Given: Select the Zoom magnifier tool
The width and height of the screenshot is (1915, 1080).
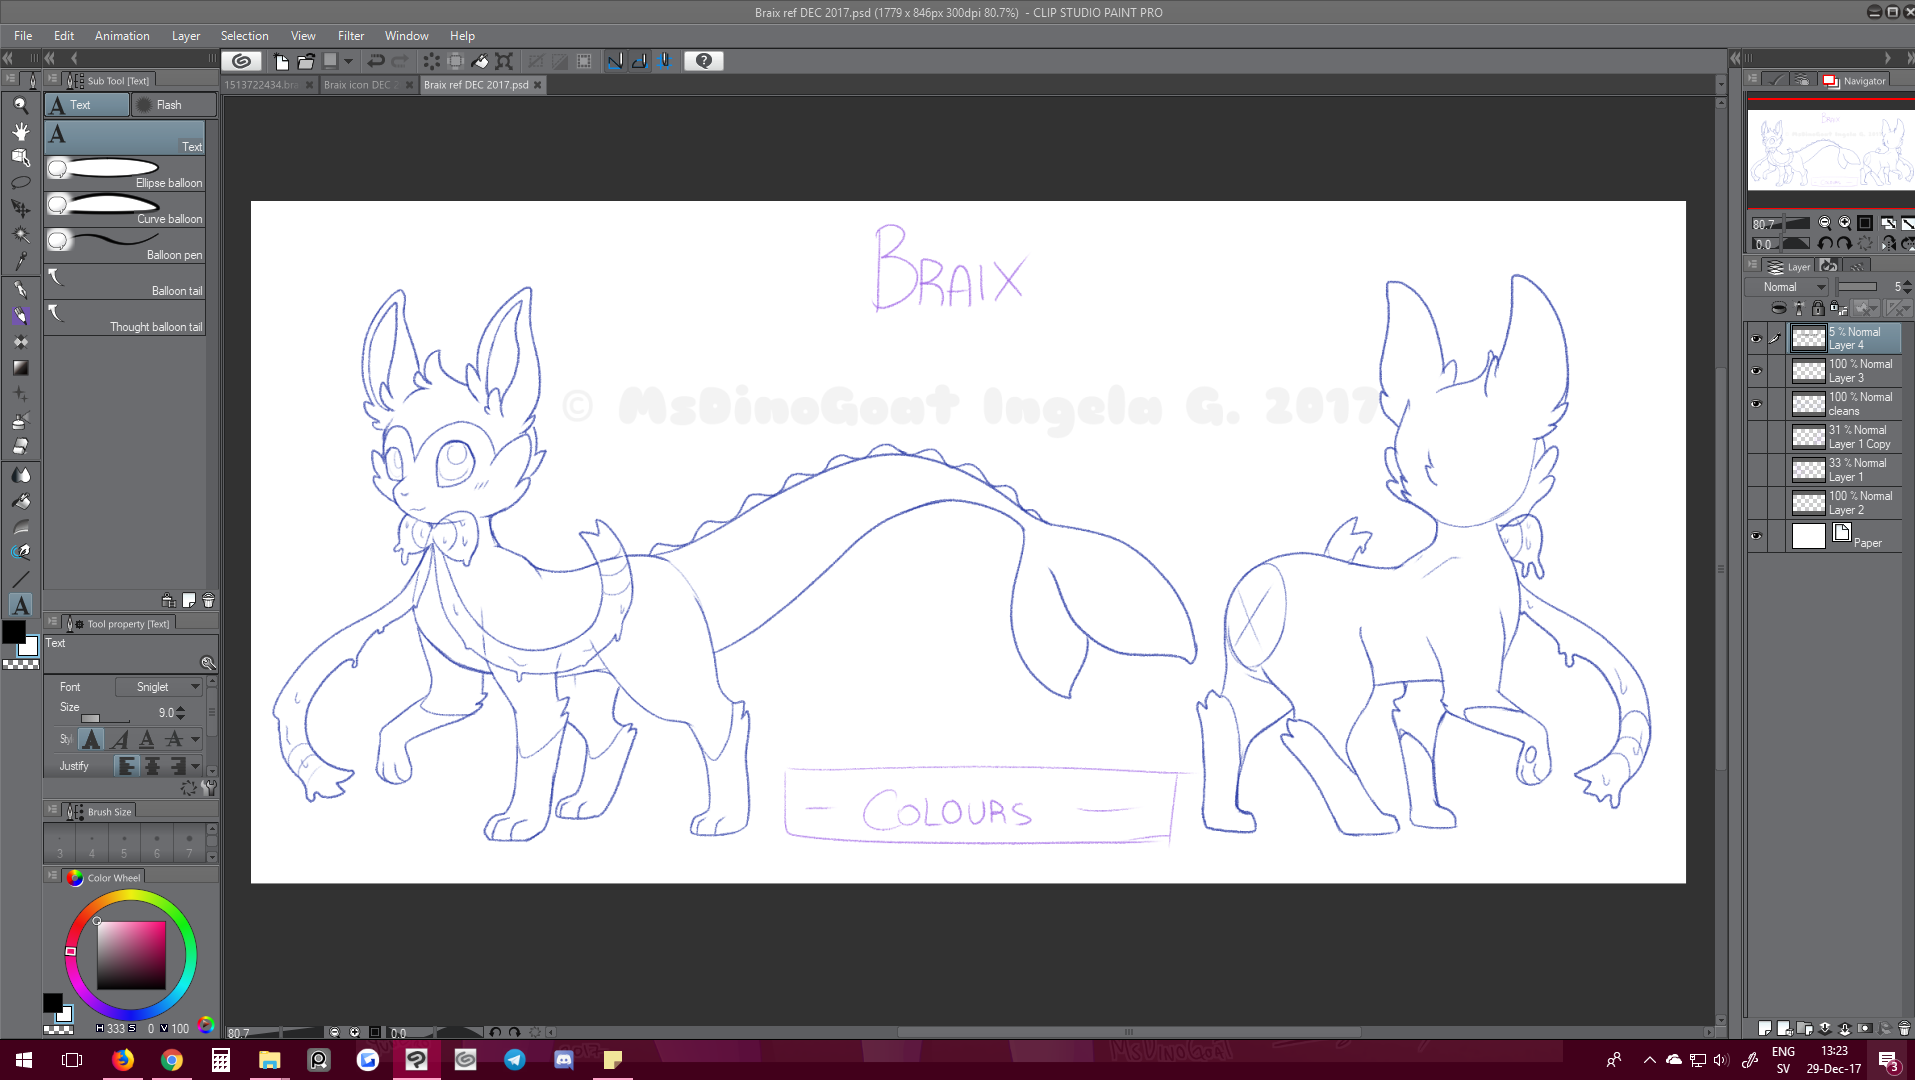Looking at the screenshot, I should coord(20,105).
